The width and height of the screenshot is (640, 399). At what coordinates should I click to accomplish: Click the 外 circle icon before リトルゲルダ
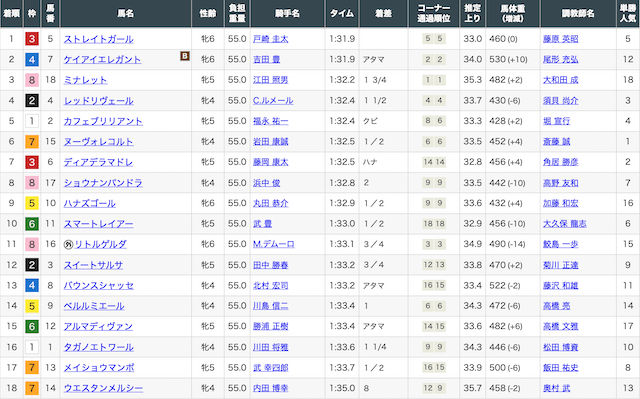pyautogui.click(x=68, y=244)
